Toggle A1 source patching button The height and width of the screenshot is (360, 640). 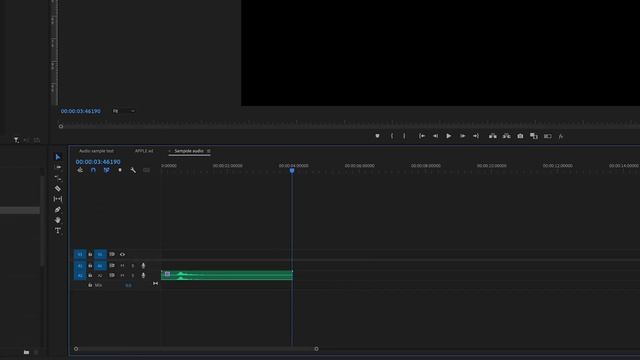point(80,266)
